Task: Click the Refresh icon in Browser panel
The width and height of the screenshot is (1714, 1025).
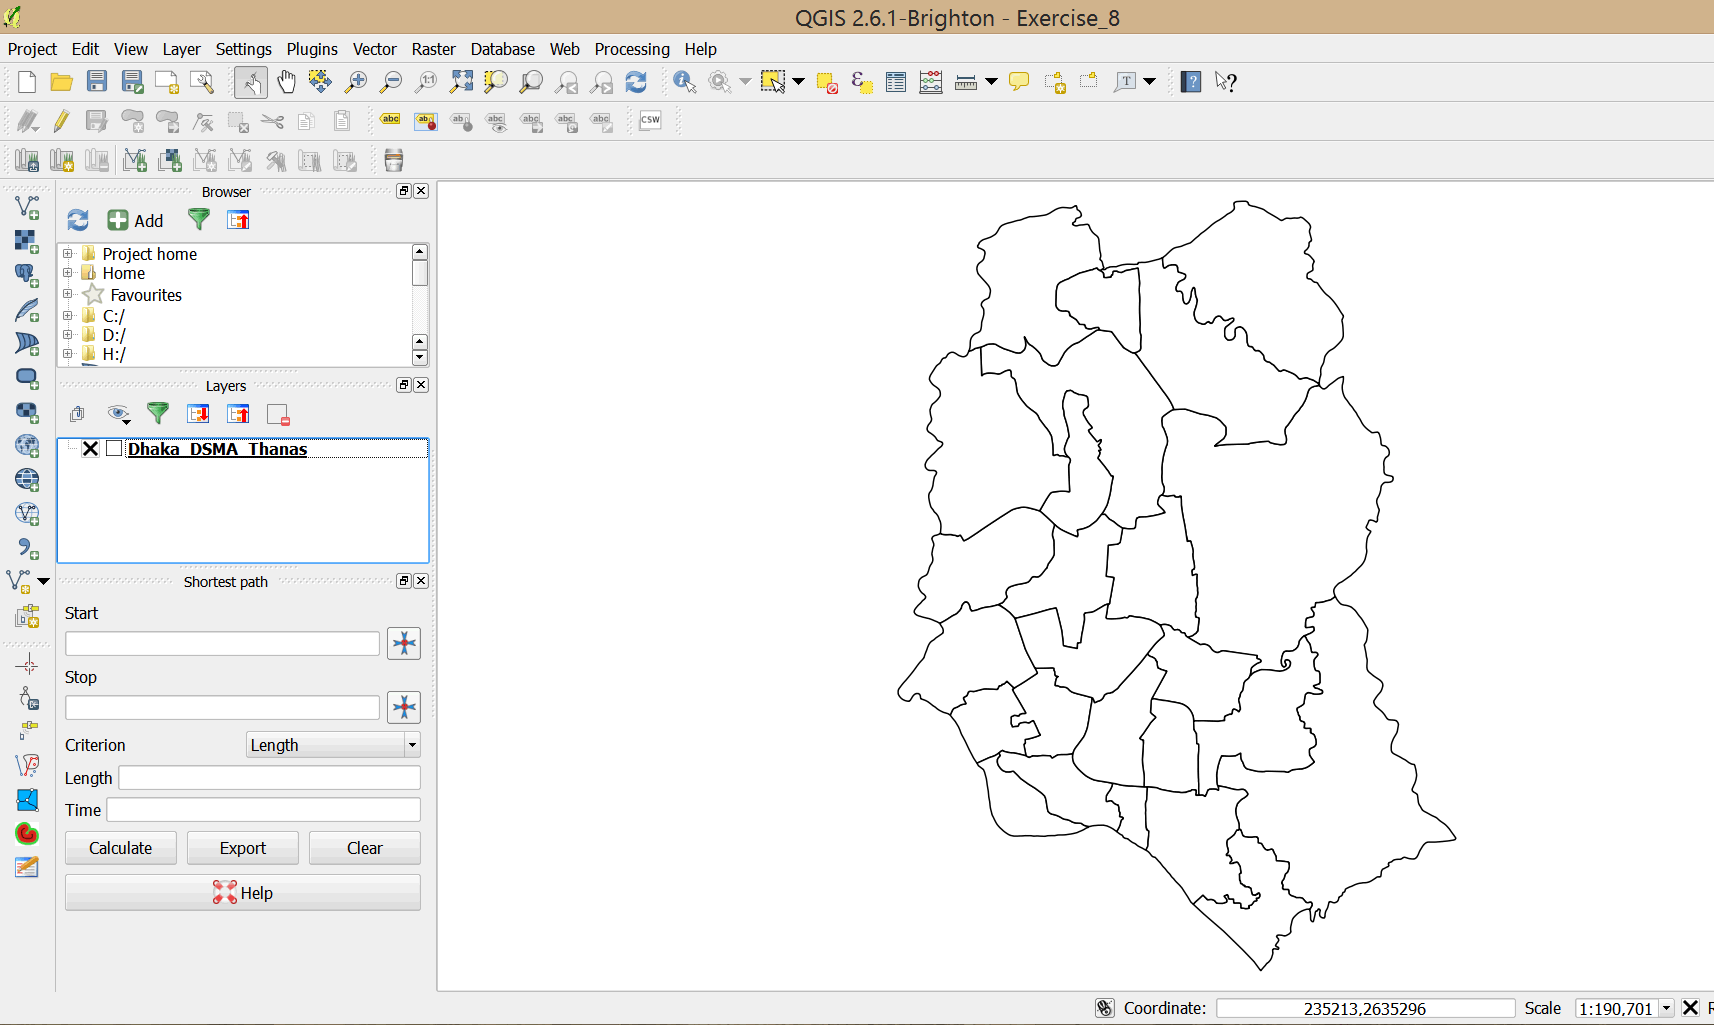Action: click(x=78, y=220)
